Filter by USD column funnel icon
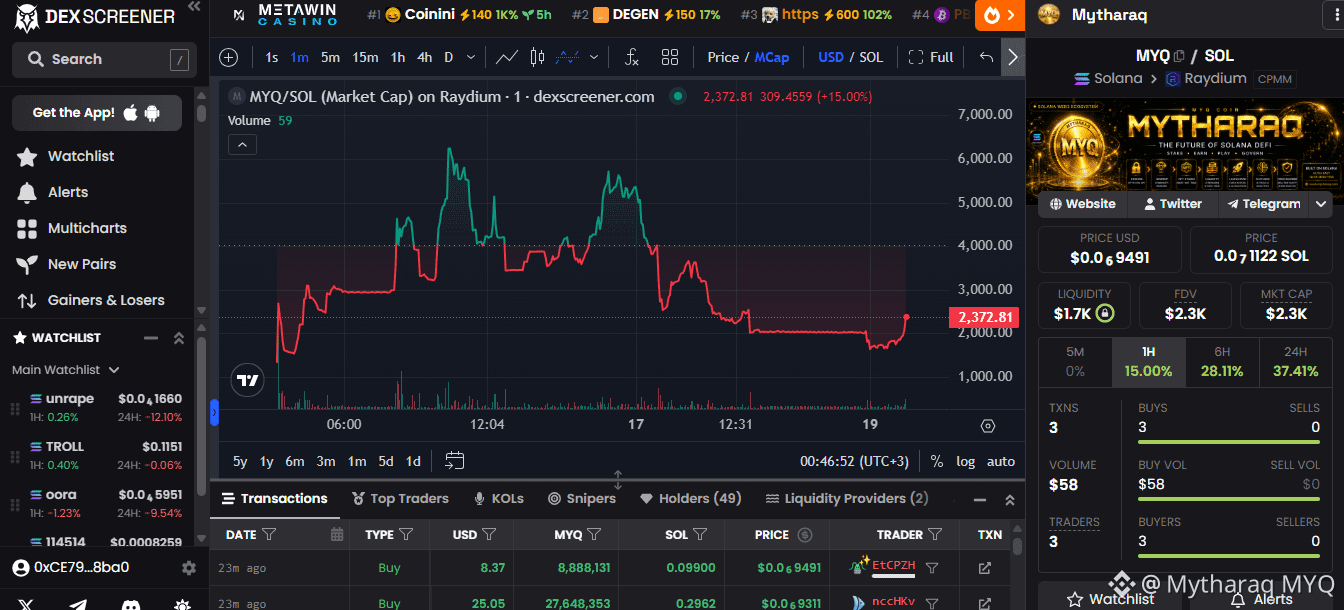1344x610 pixels. coord(489,534)
